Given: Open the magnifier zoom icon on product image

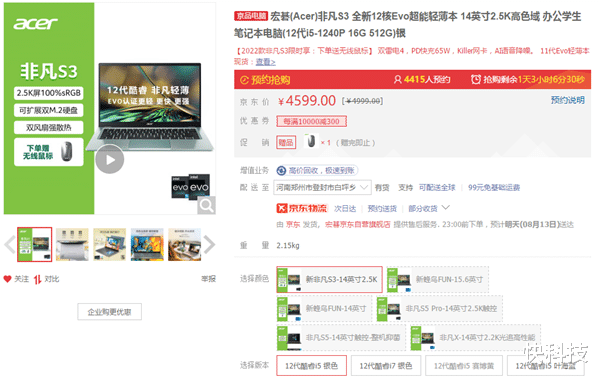Looking at the screenshot, I should (x=207, y=205).
